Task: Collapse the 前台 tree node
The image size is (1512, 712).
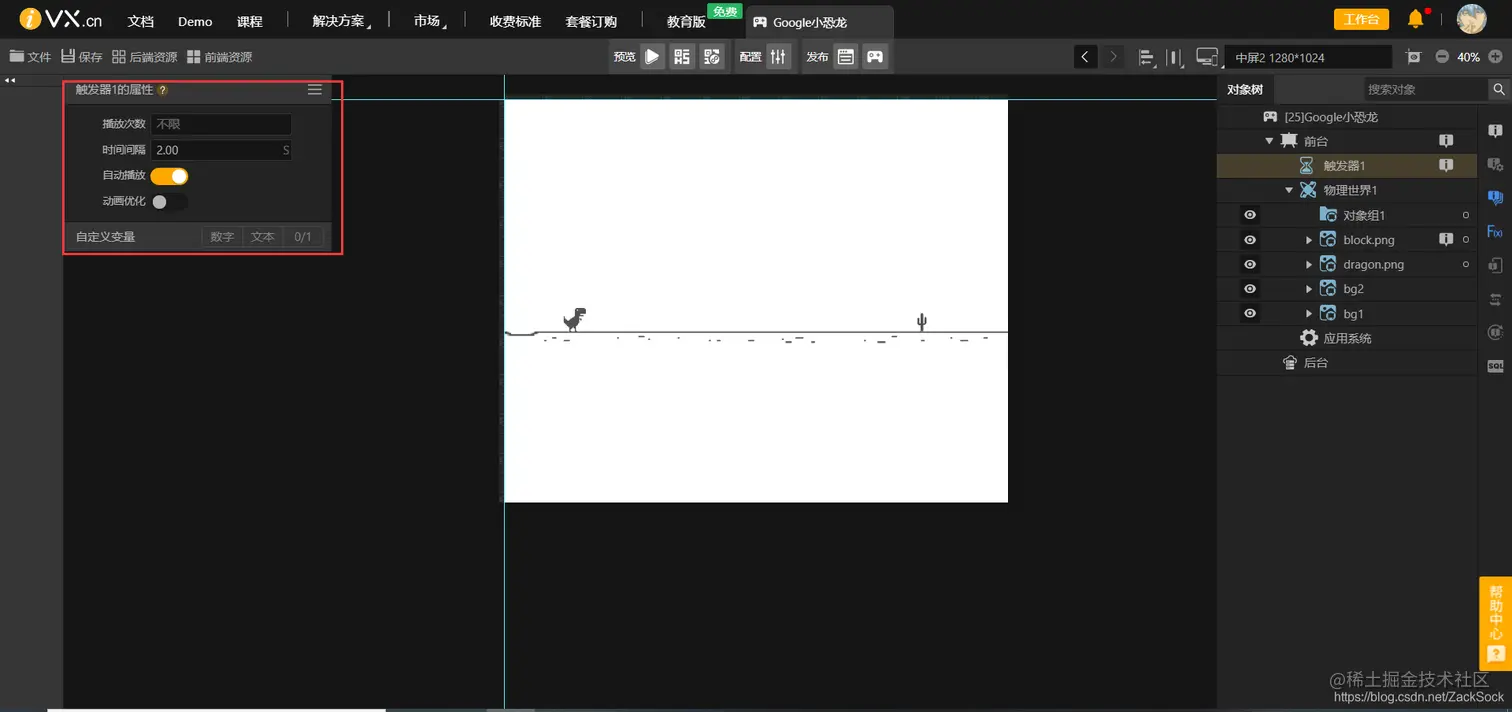Action: pos(1269,141)
